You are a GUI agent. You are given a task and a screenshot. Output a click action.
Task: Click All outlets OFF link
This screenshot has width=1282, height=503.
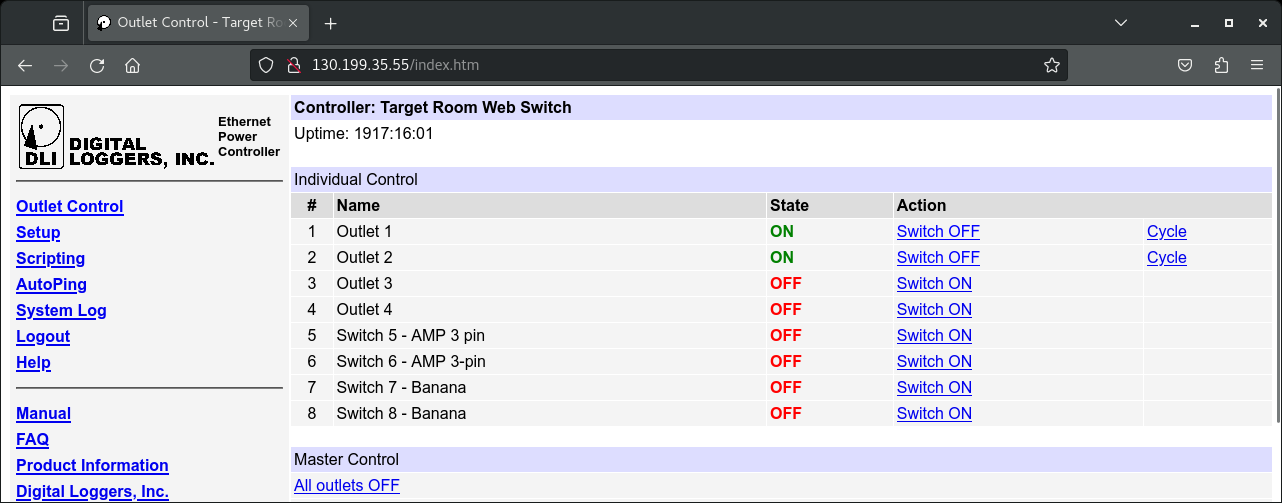[x=346, y=485]
